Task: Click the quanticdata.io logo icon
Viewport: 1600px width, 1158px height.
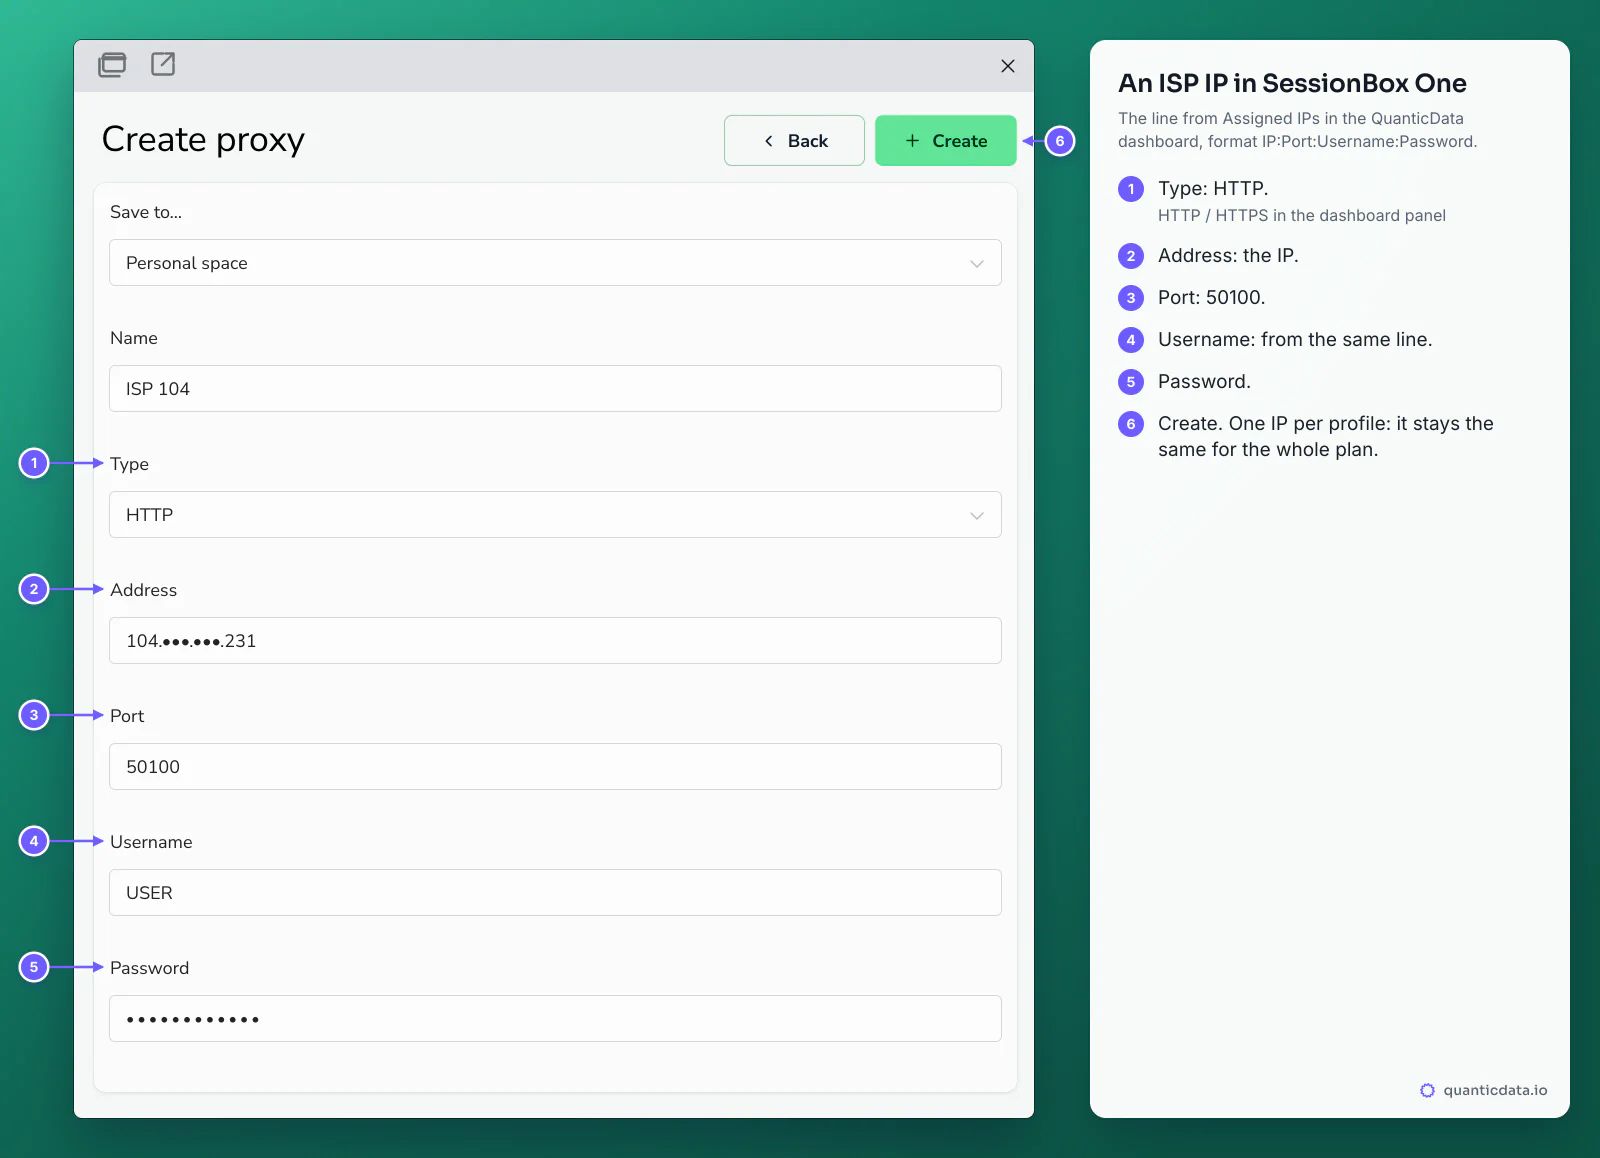Action: click(x=1427, y=1090)
